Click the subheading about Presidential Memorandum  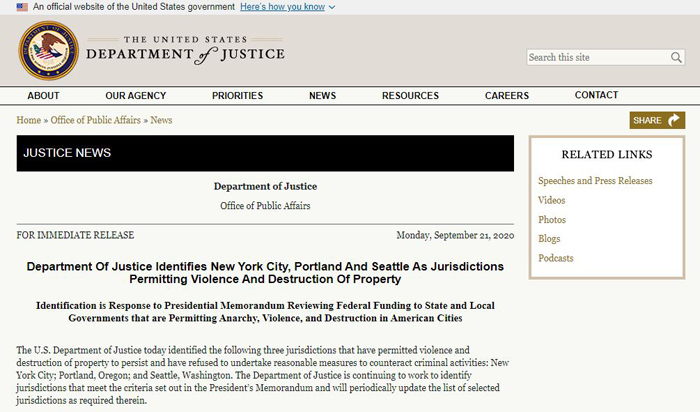[x=265, y=312]
